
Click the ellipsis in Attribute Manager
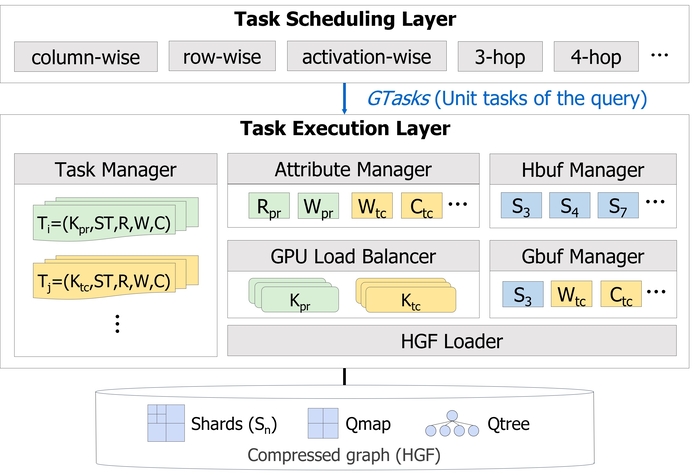coord(459,208)
